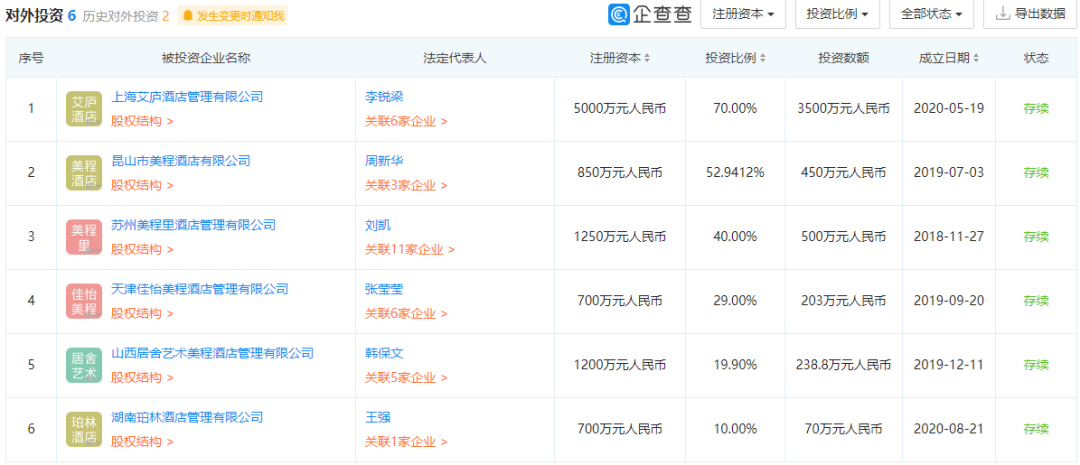Open 天津佳怡美程酒店管理有限公司 company link

(200, 289)
